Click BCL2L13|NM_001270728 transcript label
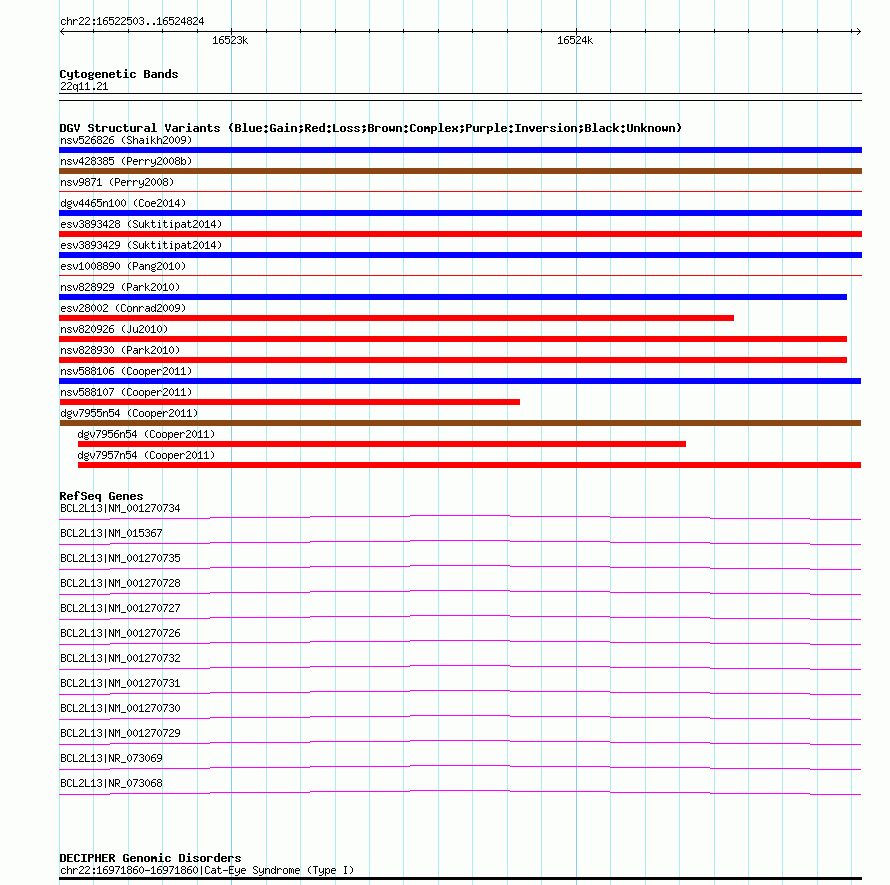890x885 pixels. [120, 583]
